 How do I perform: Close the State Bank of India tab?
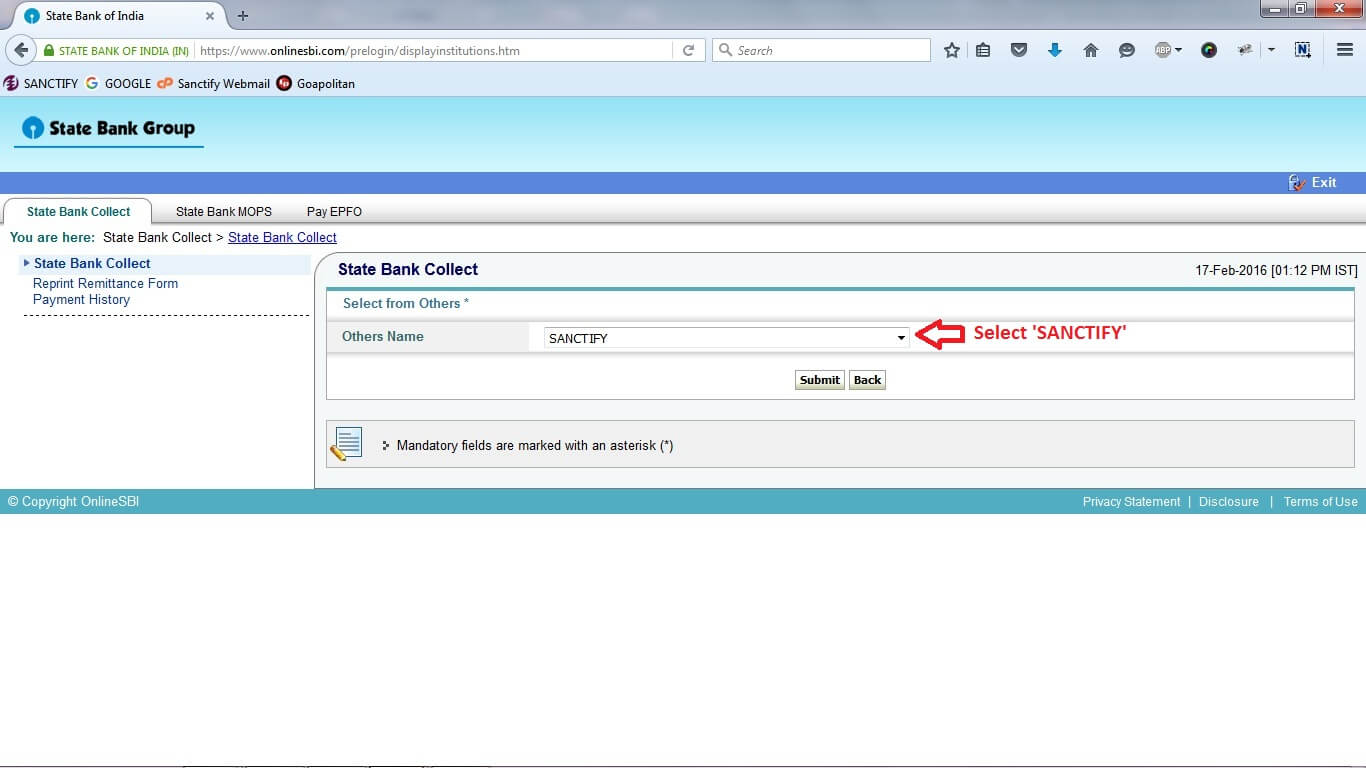click(x=210, y=16)
